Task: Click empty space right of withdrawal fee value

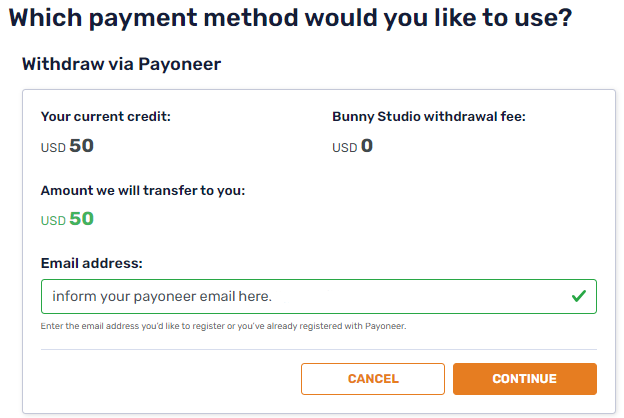Action: (480, 147)
